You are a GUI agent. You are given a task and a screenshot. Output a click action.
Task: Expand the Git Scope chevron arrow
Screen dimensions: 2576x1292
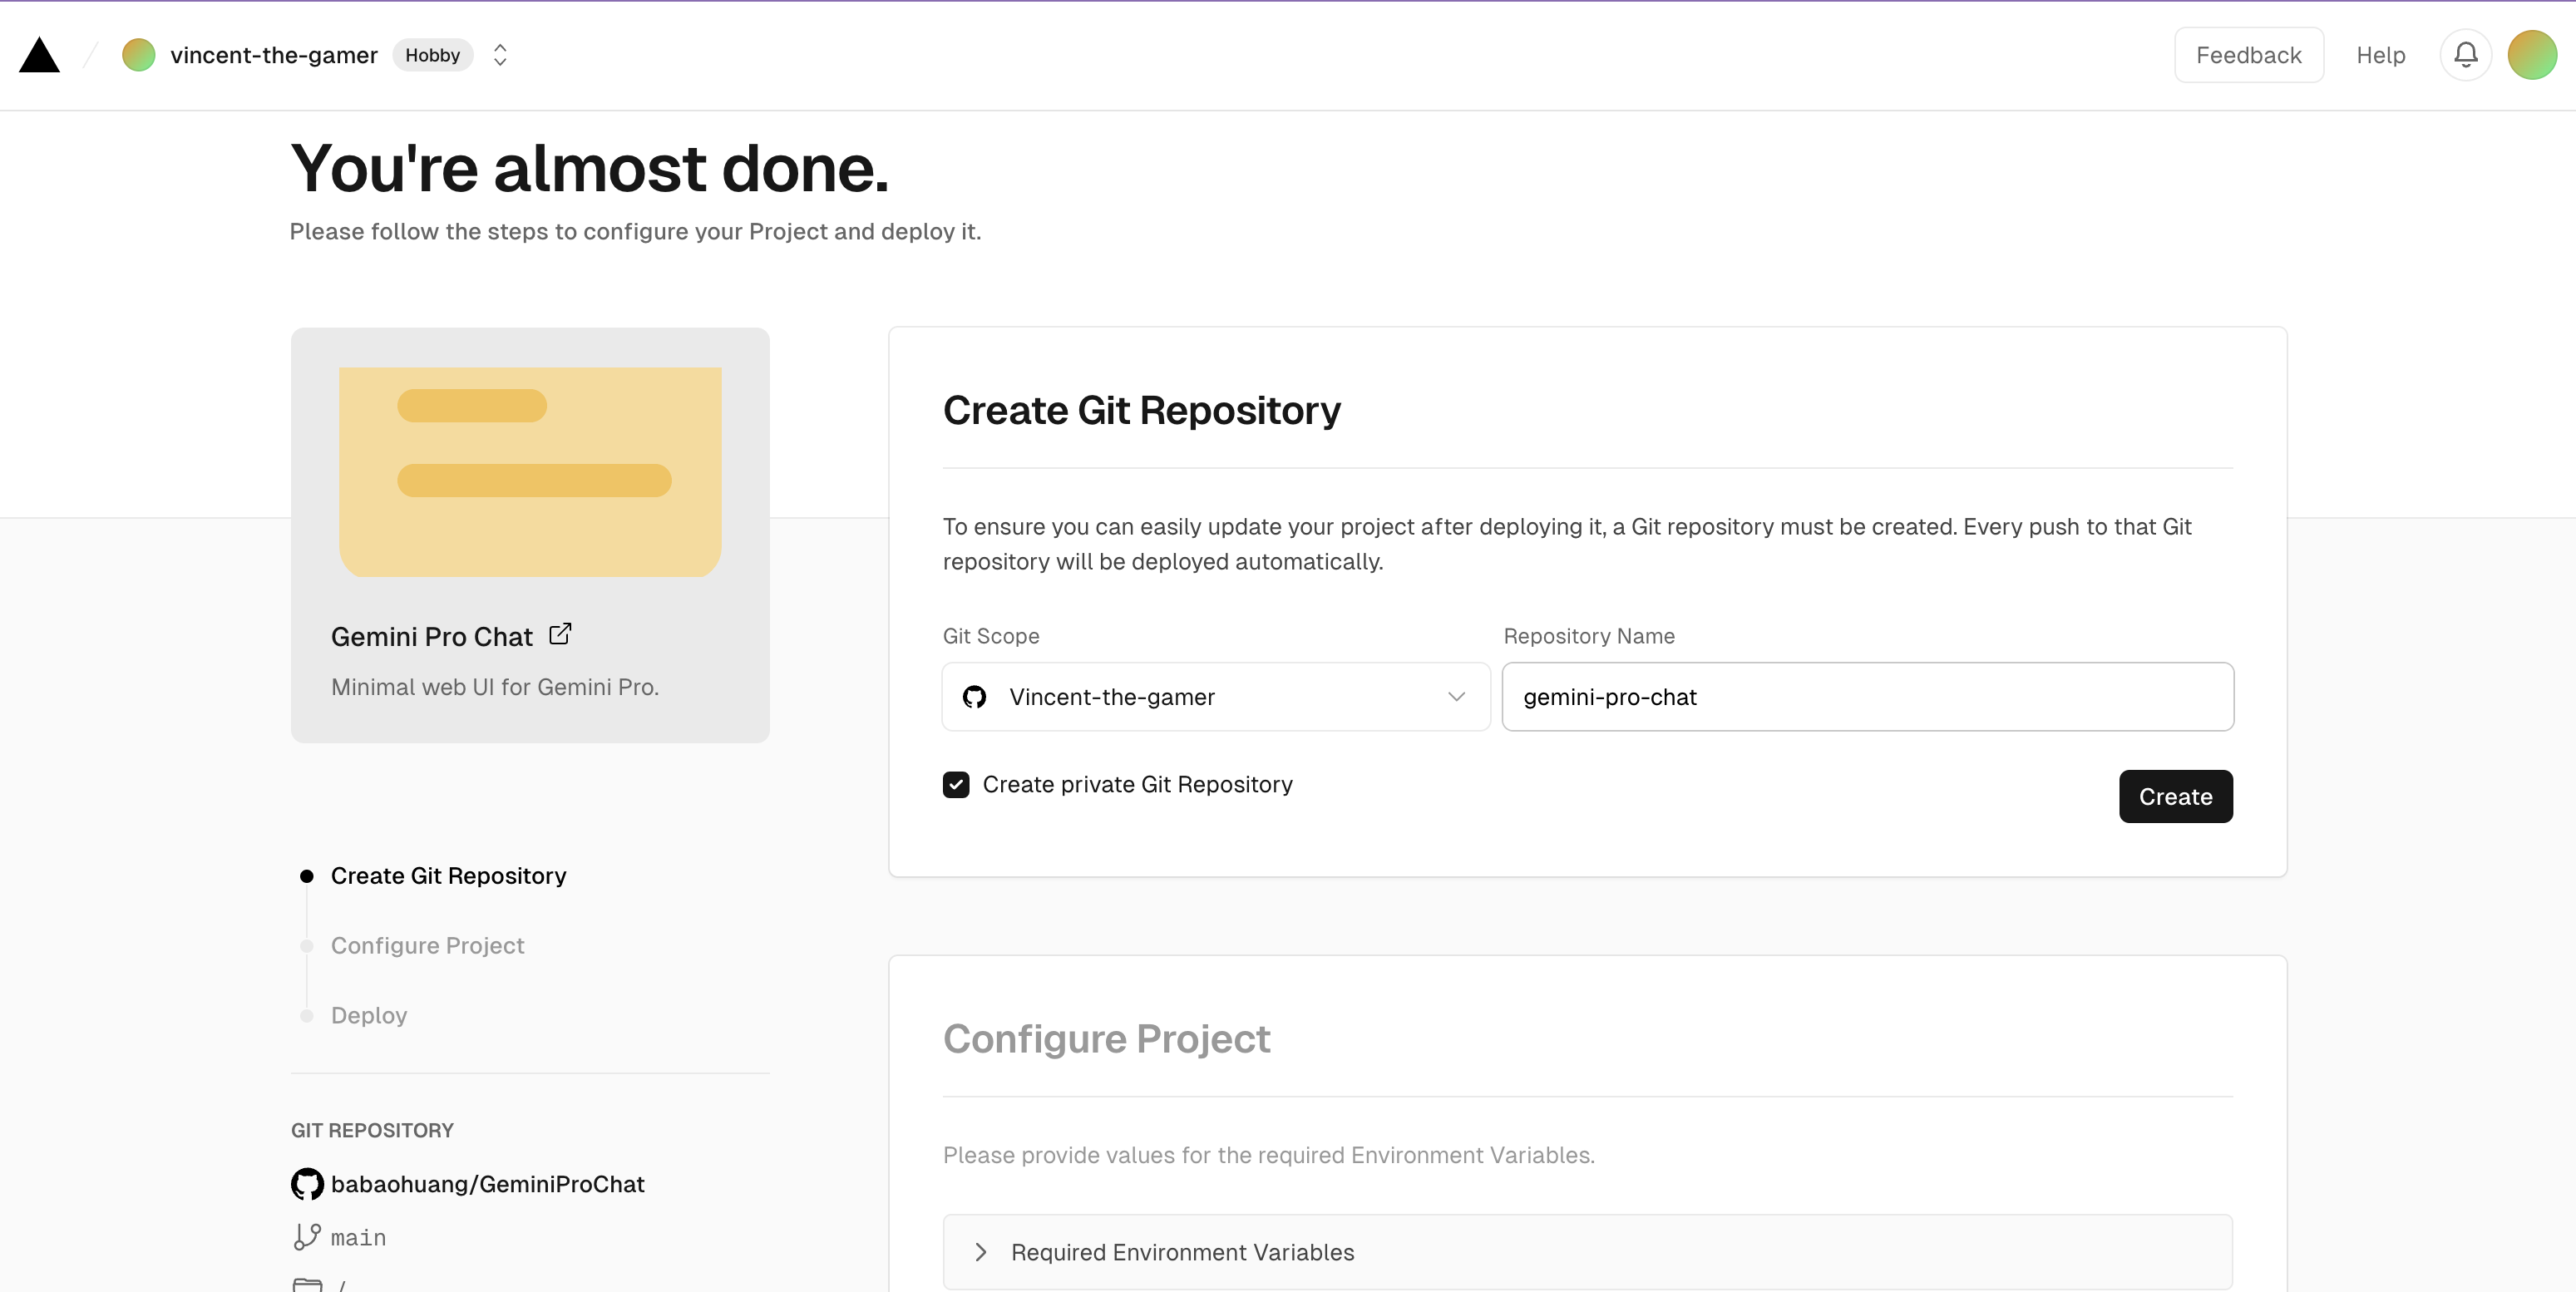(x=1456, y=697)
